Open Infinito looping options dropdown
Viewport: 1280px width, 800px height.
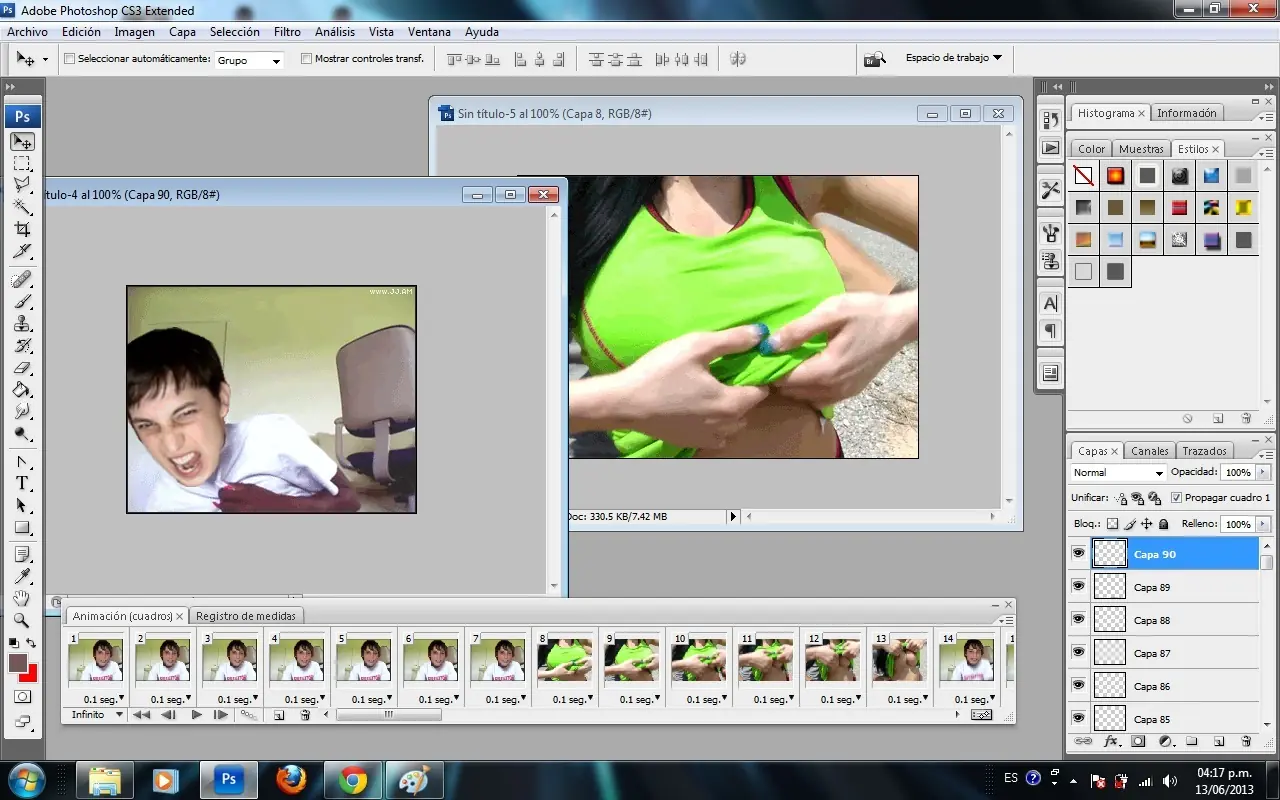tap(97, 715)
